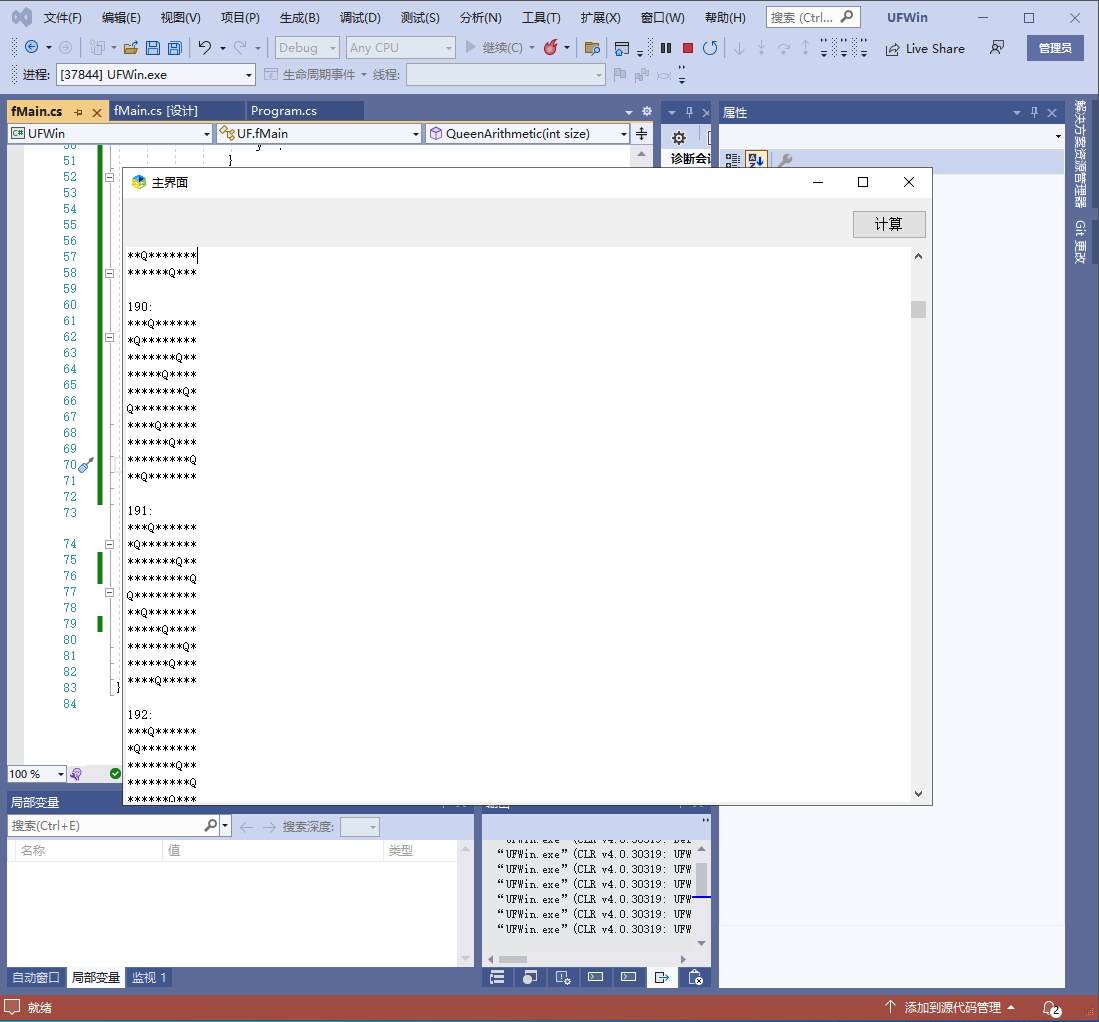Collapse the code block at line 58
1099x1022 pixels.
click(x=109, y=273)
